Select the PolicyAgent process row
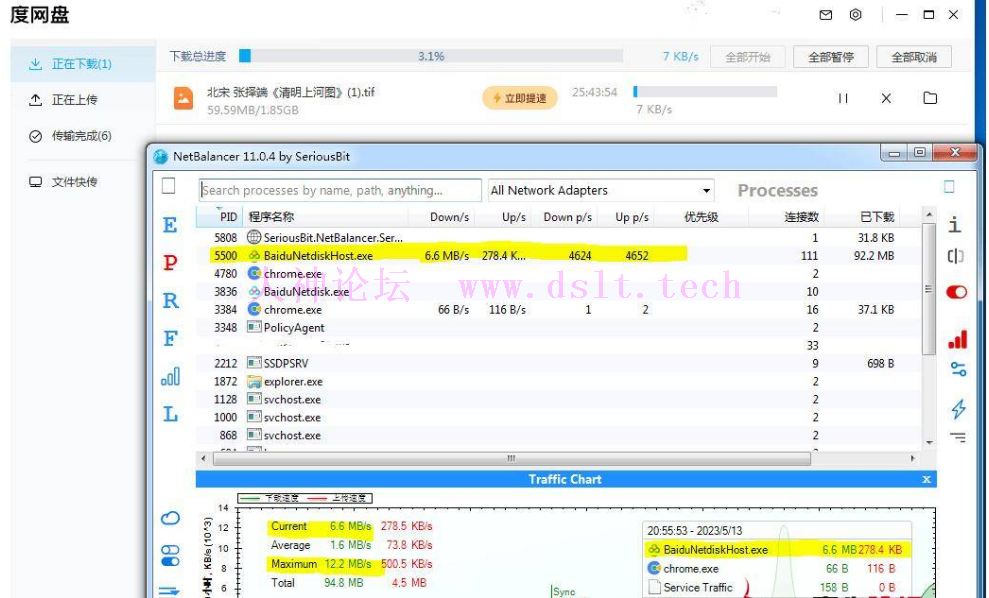 [x=559, y=327]
